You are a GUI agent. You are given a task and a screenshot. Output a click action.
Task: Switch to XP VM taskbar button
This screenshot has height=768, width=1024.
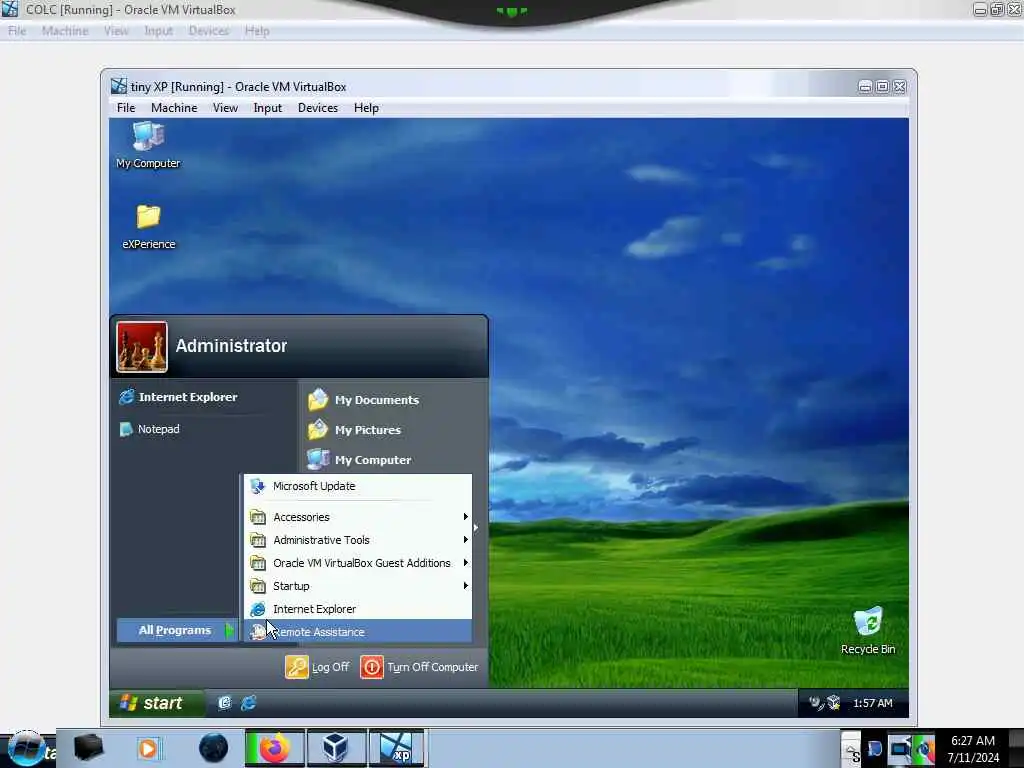click(397, 748)
